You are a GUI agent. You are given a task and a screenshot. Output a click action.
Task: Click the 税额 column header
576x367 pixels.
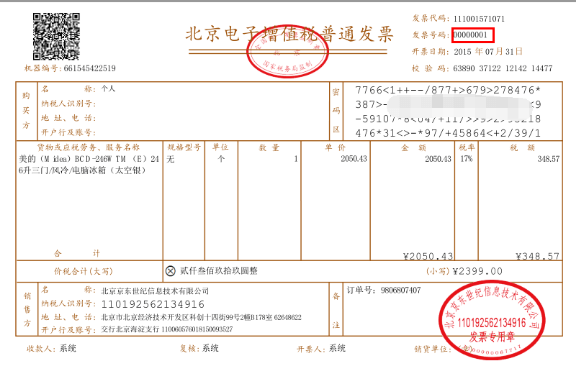(522, 147)
